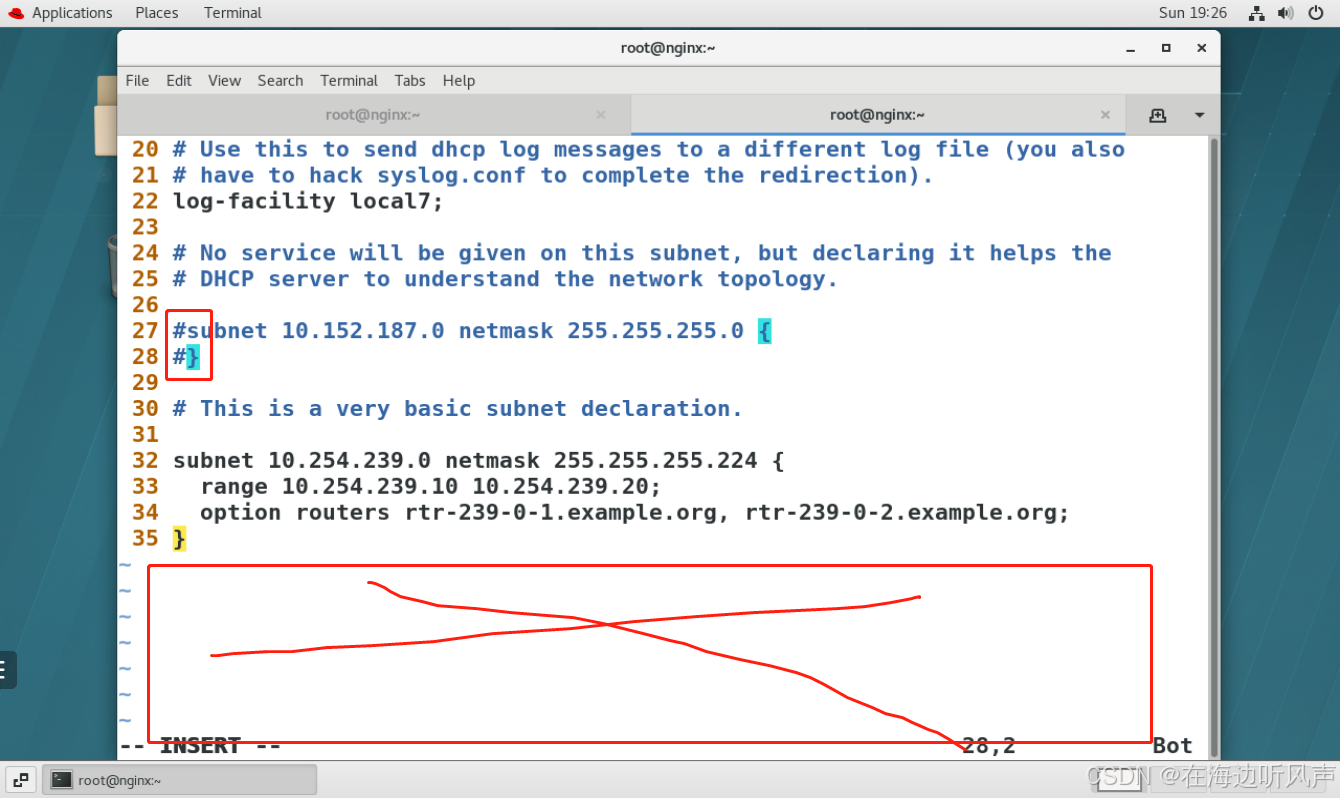Open the View menu in terminal
Viewport: 1340px width, 798px height.
point(224,81)
